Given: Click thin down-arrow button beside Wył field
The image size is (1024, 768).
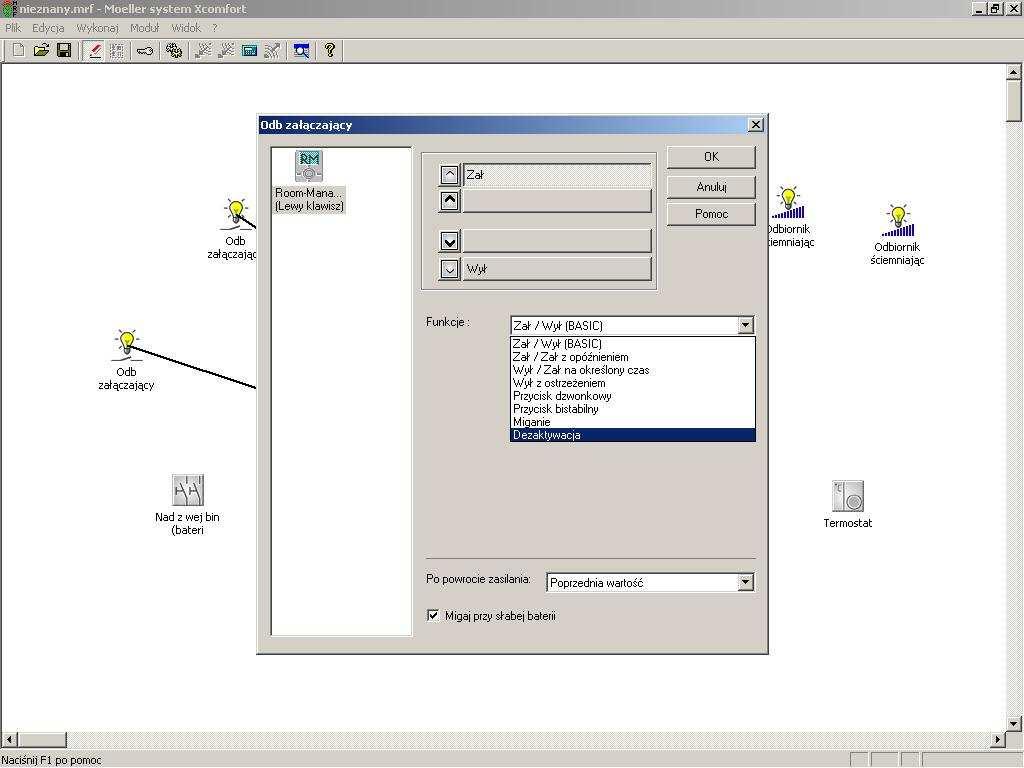Looking at the screenshot, I should [x=449, y=269].
